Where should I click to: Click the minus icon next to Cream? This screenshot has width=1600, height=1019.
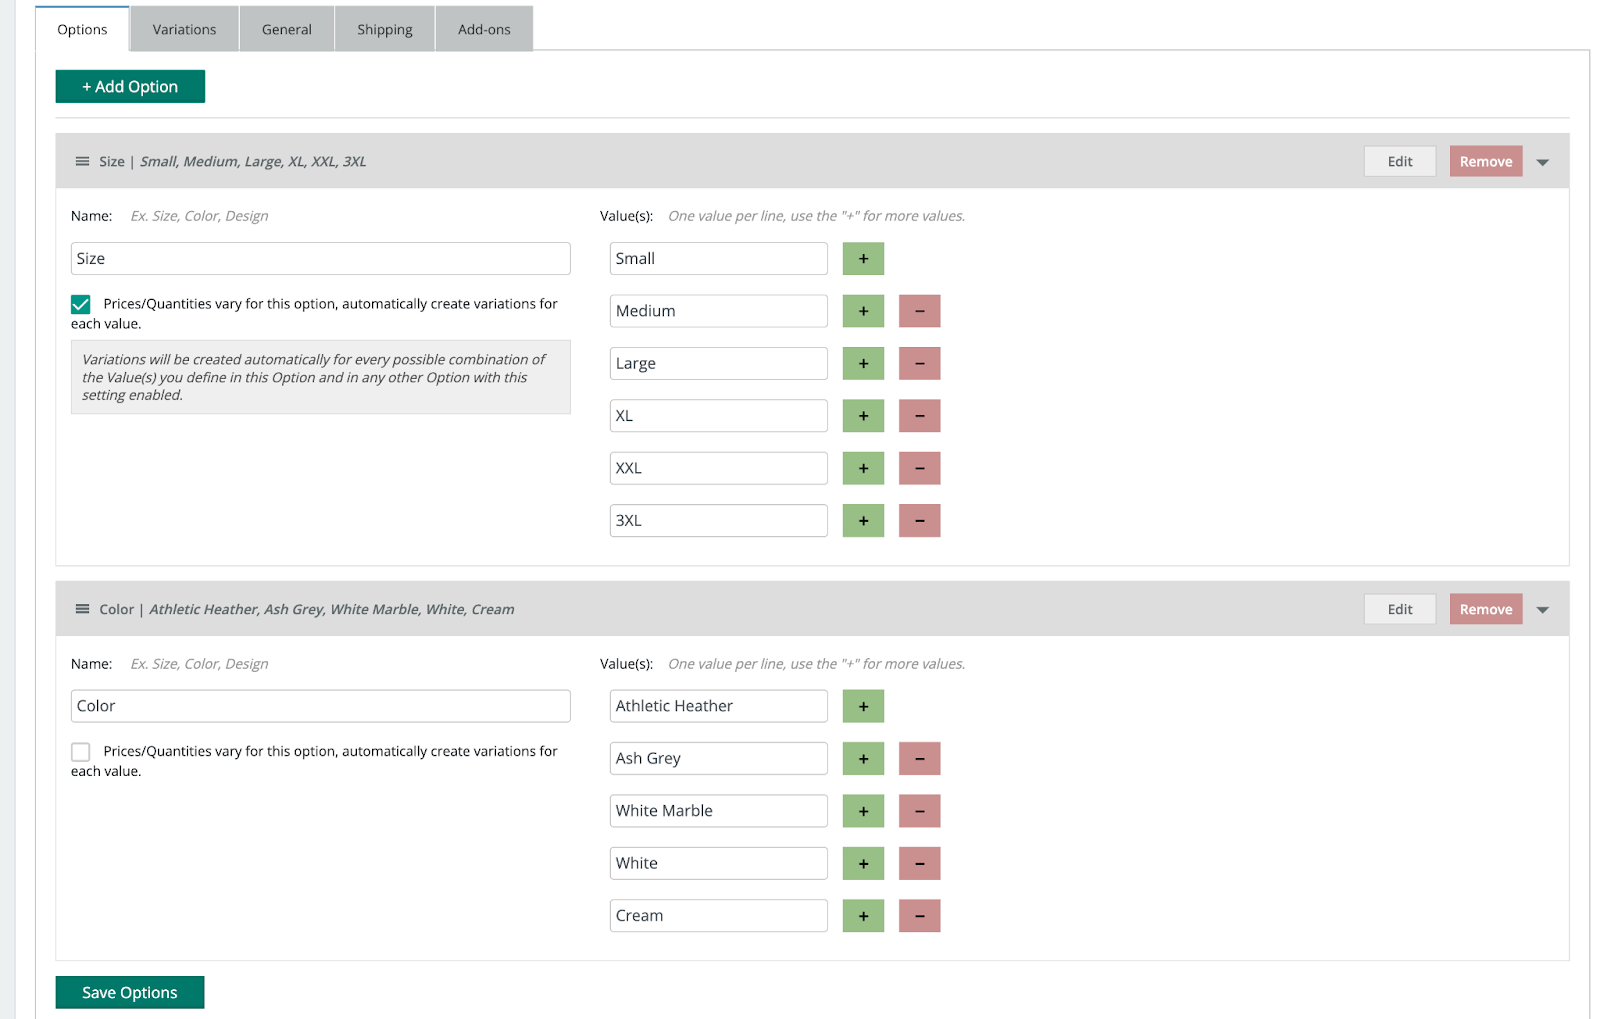pos(919,916)
